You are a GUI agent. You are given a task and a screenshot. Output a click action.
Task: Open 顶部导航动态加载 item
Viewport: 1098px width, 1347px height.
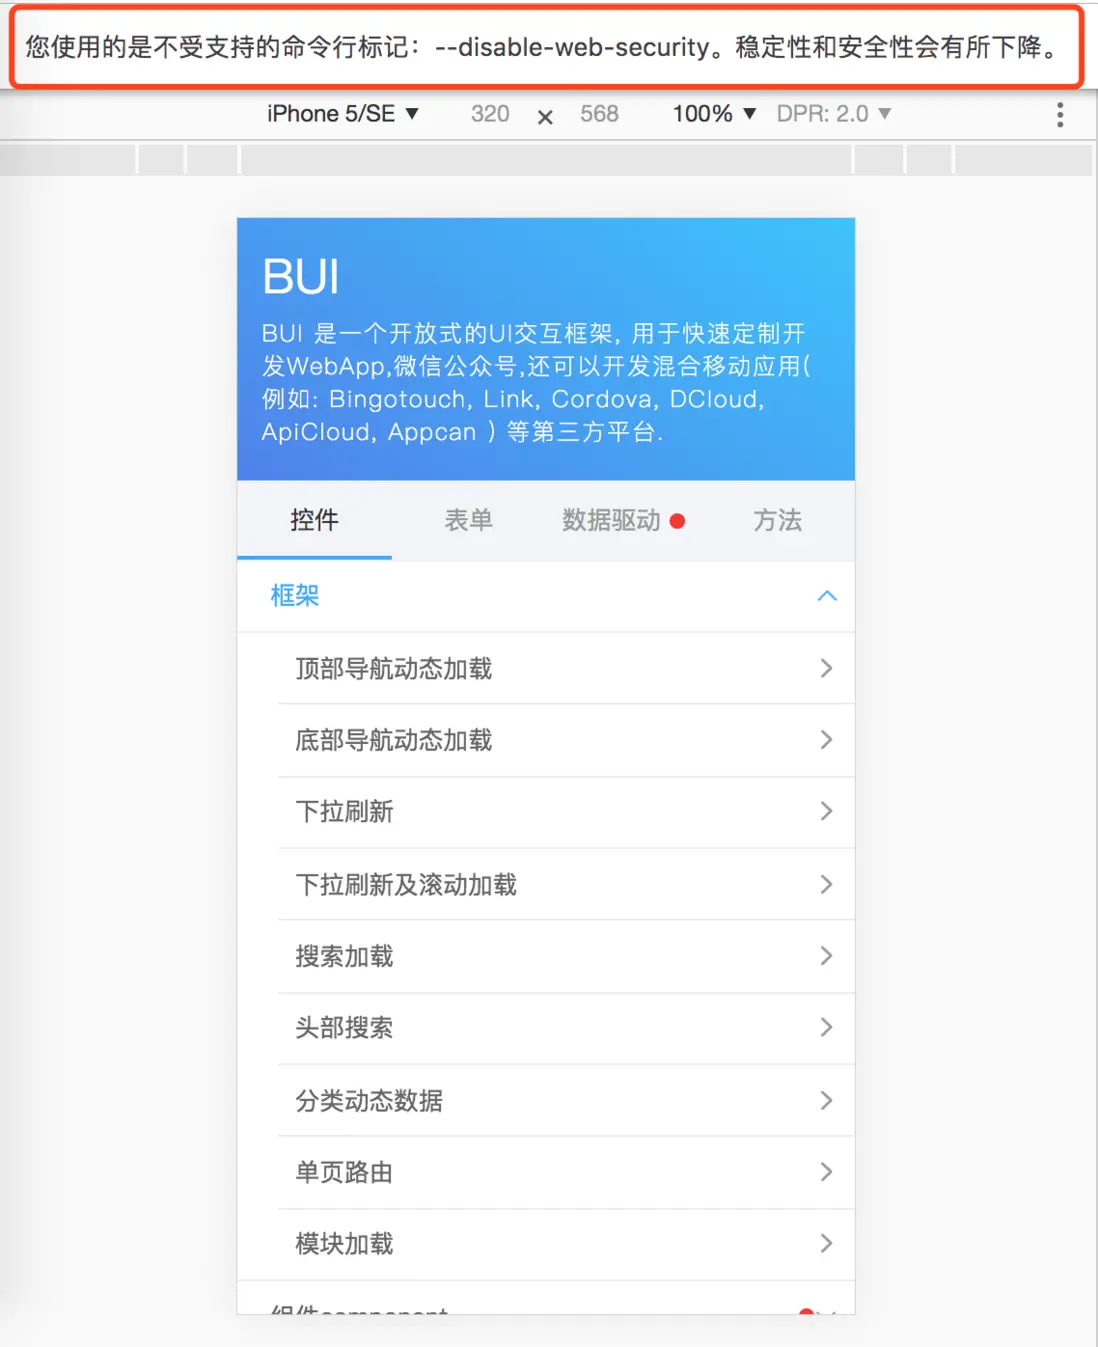click(x=566, y=668)
